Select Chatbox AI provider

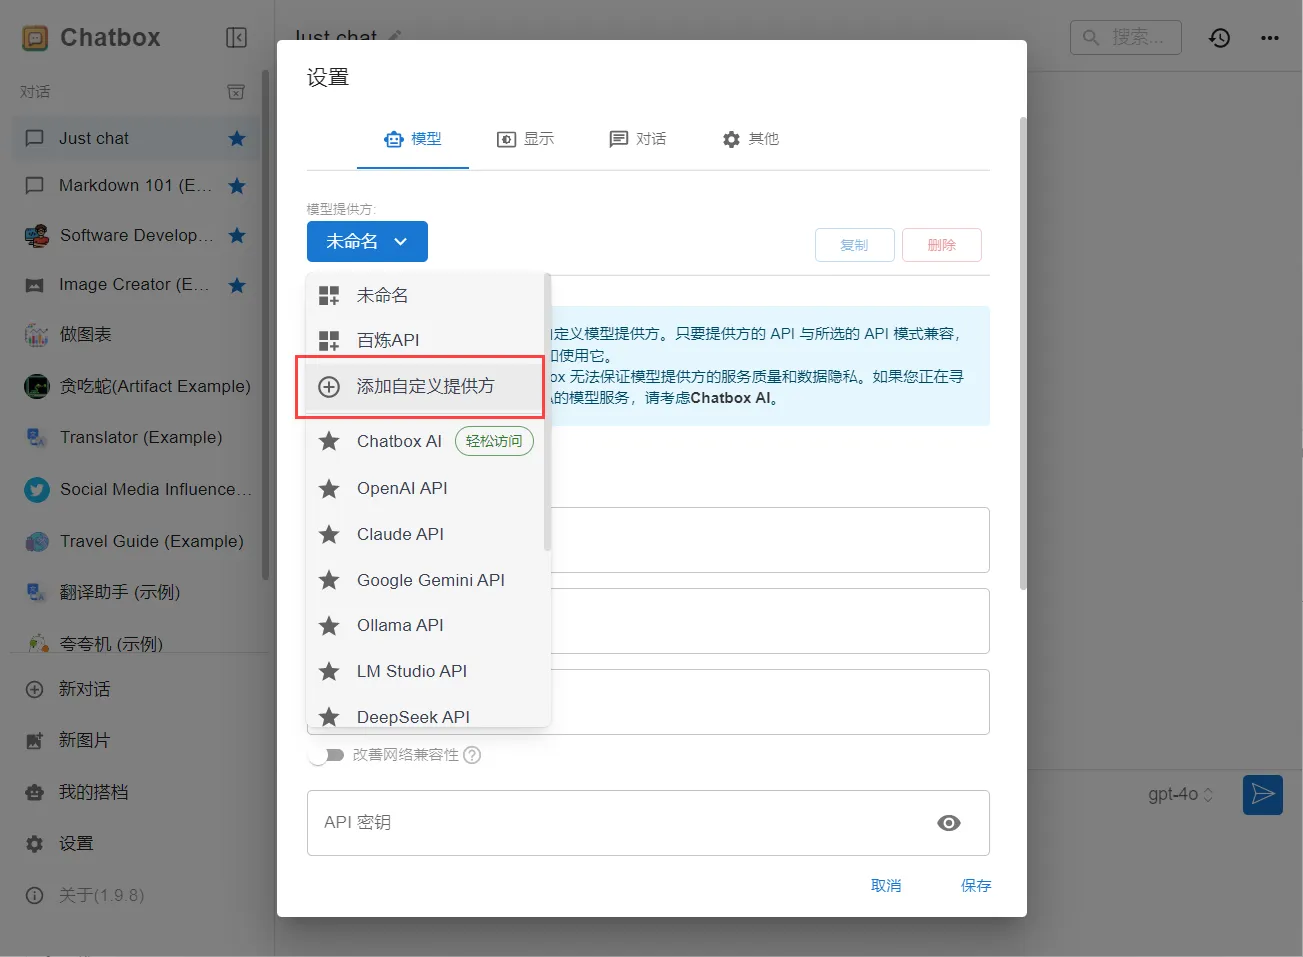pyautogui.click(x=425, y=442)
